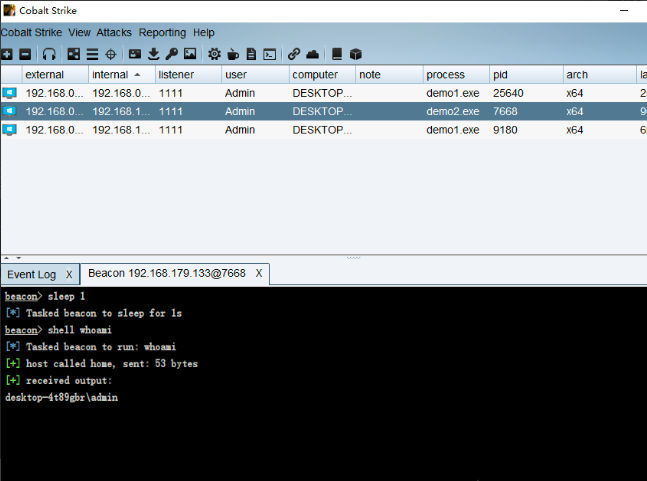Screen dimensions: 647x481
Task: Open the help book icon in the toolbar
Action: (337, 54)
